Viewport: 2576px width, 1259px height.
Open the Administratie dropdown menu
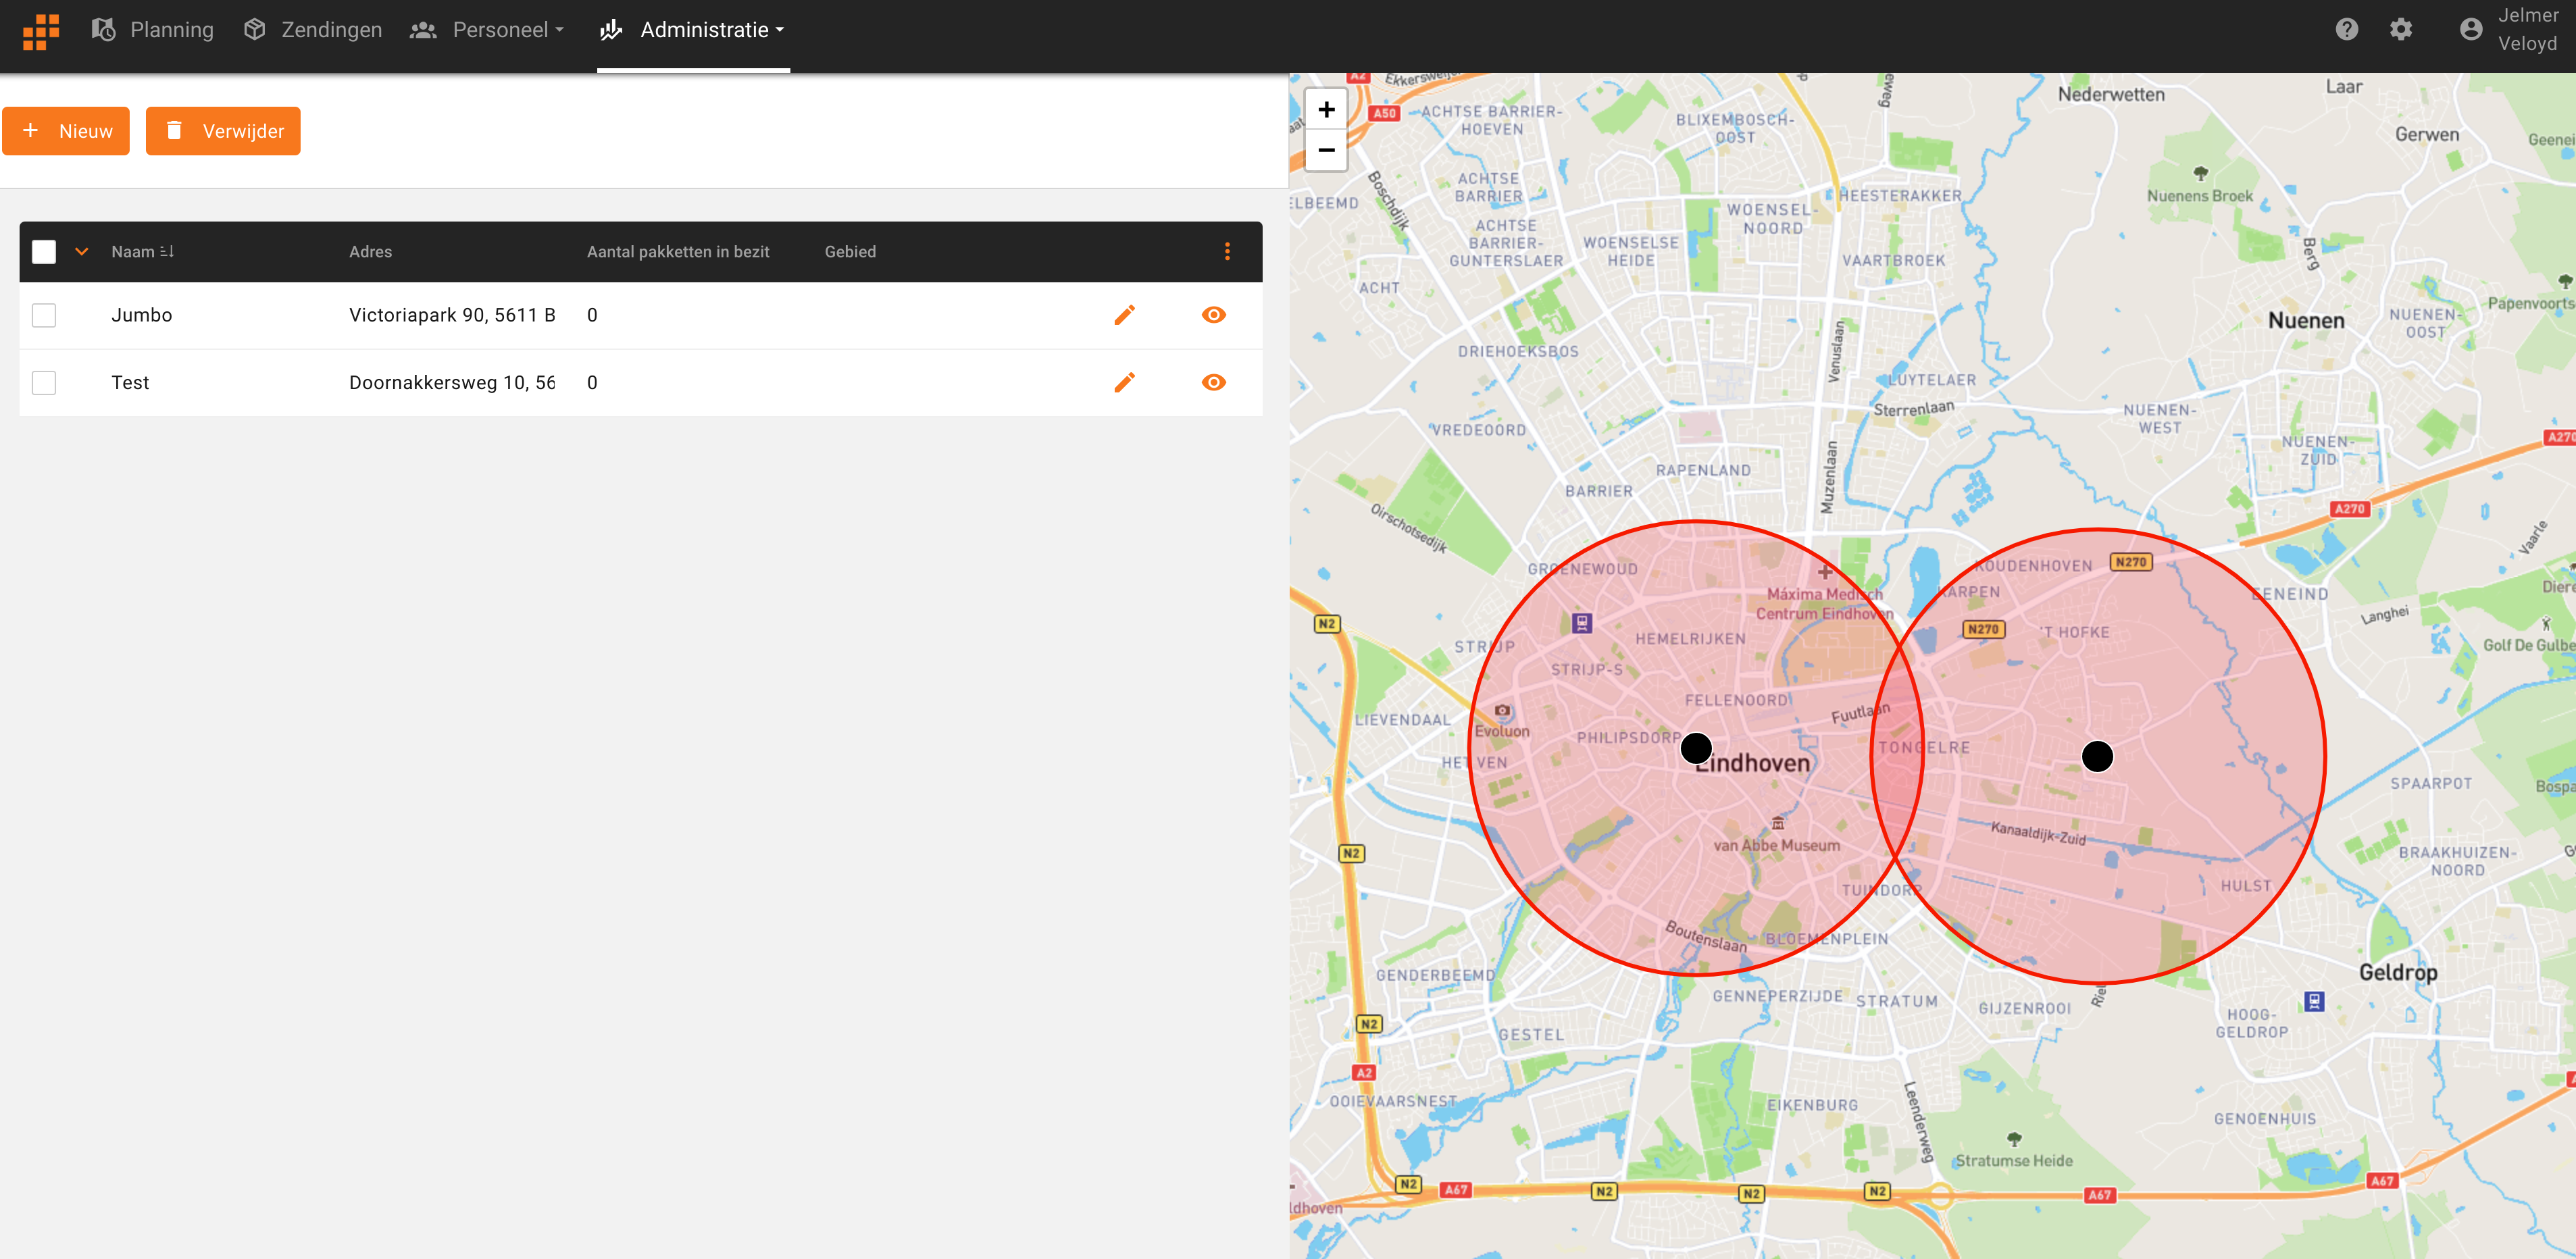693,30
